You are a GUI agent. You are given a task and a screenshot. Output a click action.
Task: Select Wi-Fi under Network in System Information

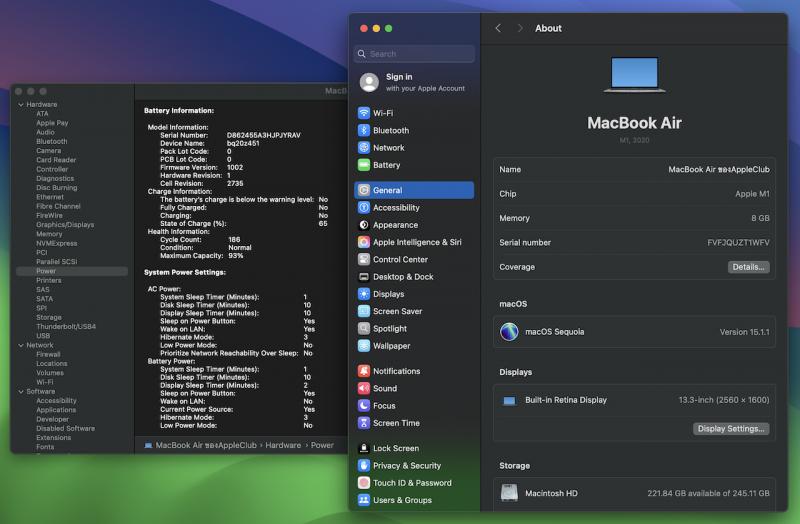click(x=44, y=382)
